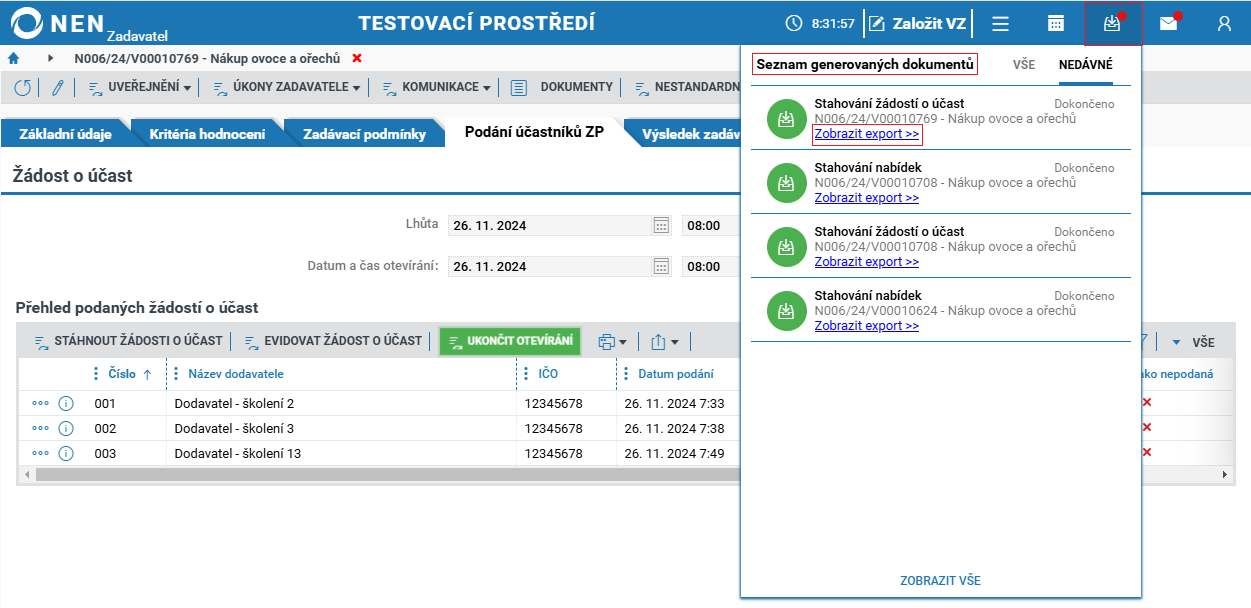
Task: Open the DOKUMENTY toolbar item
Action: click(x=562, y=88)
